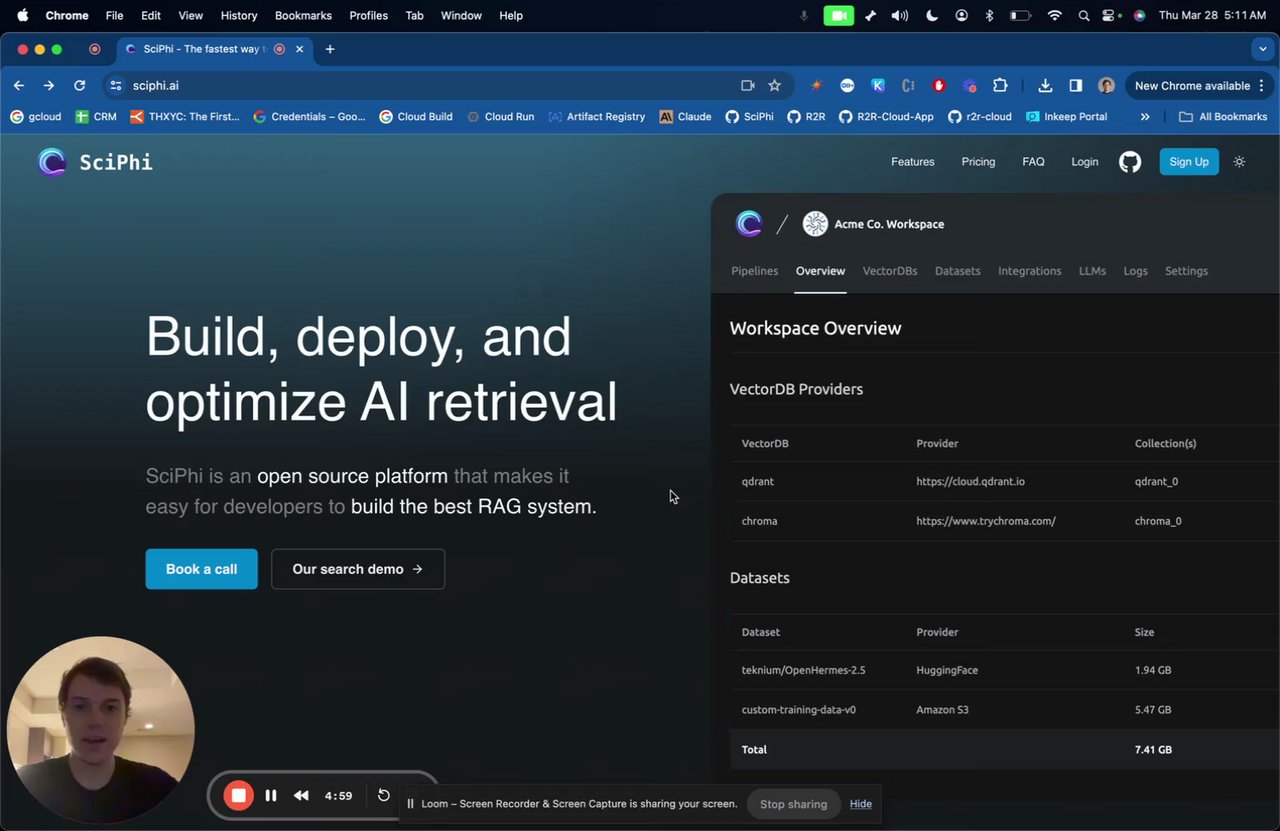This screenshot has height=831, width=1280.
Task: Go forward in browser history
Action: (x=49, y=86)
